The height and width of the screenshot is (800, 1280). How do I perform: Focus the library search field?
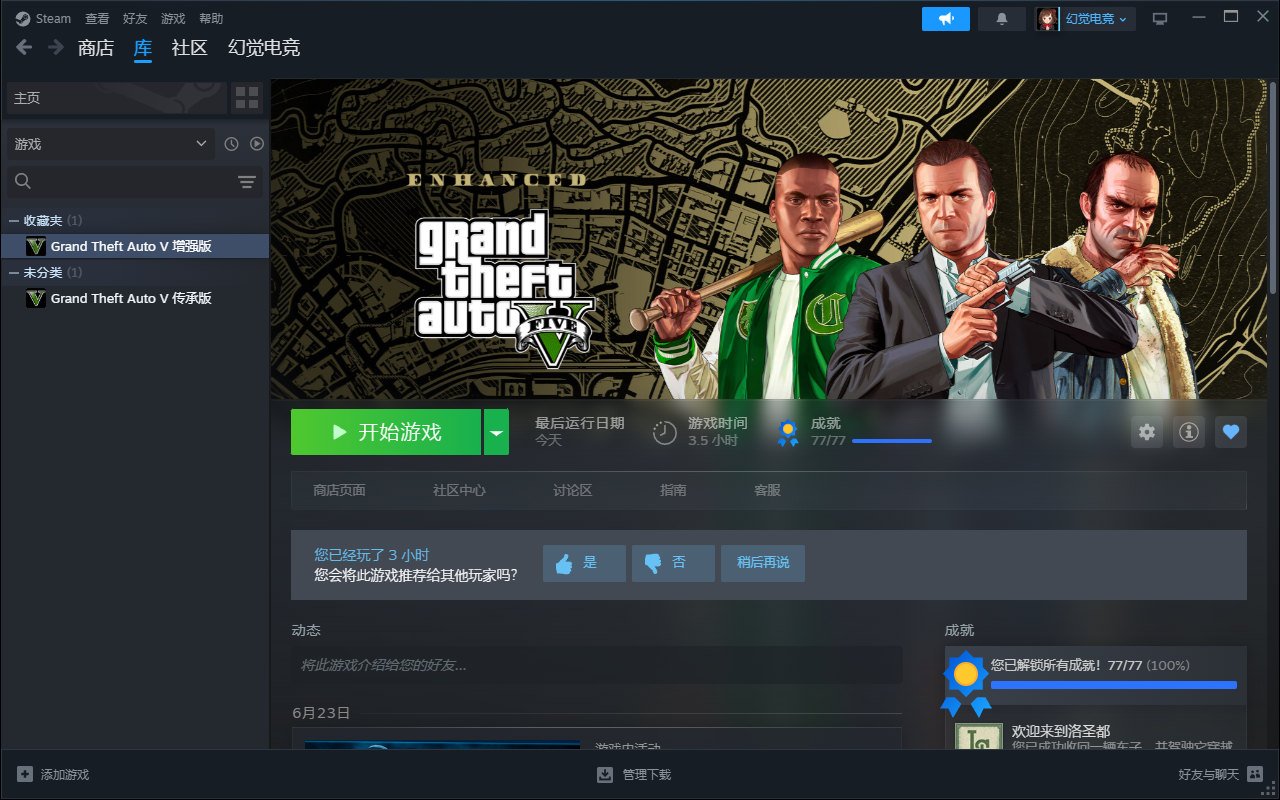(135, 181)
